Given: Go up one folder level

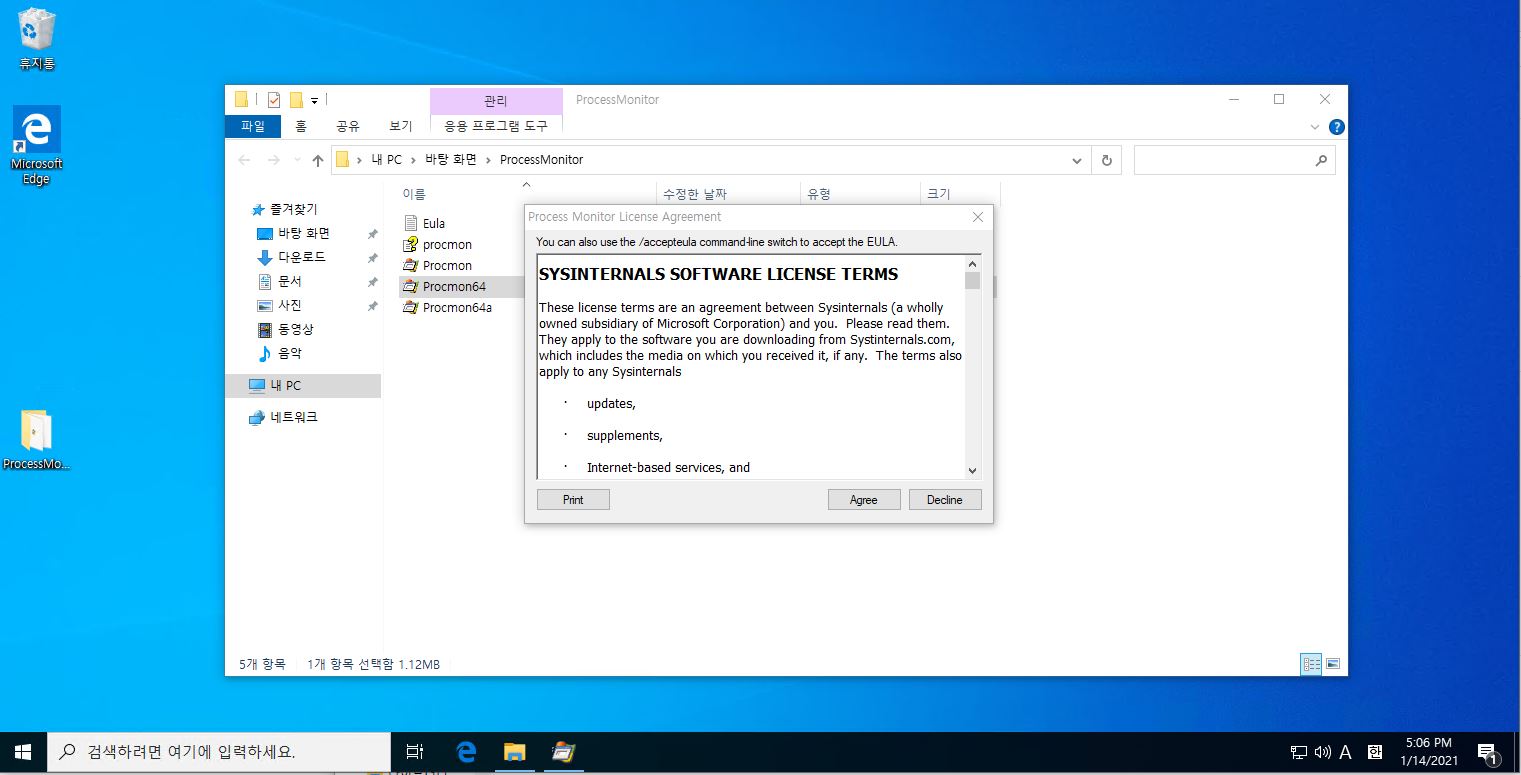Looking at the screenshot, I should 318,160.
